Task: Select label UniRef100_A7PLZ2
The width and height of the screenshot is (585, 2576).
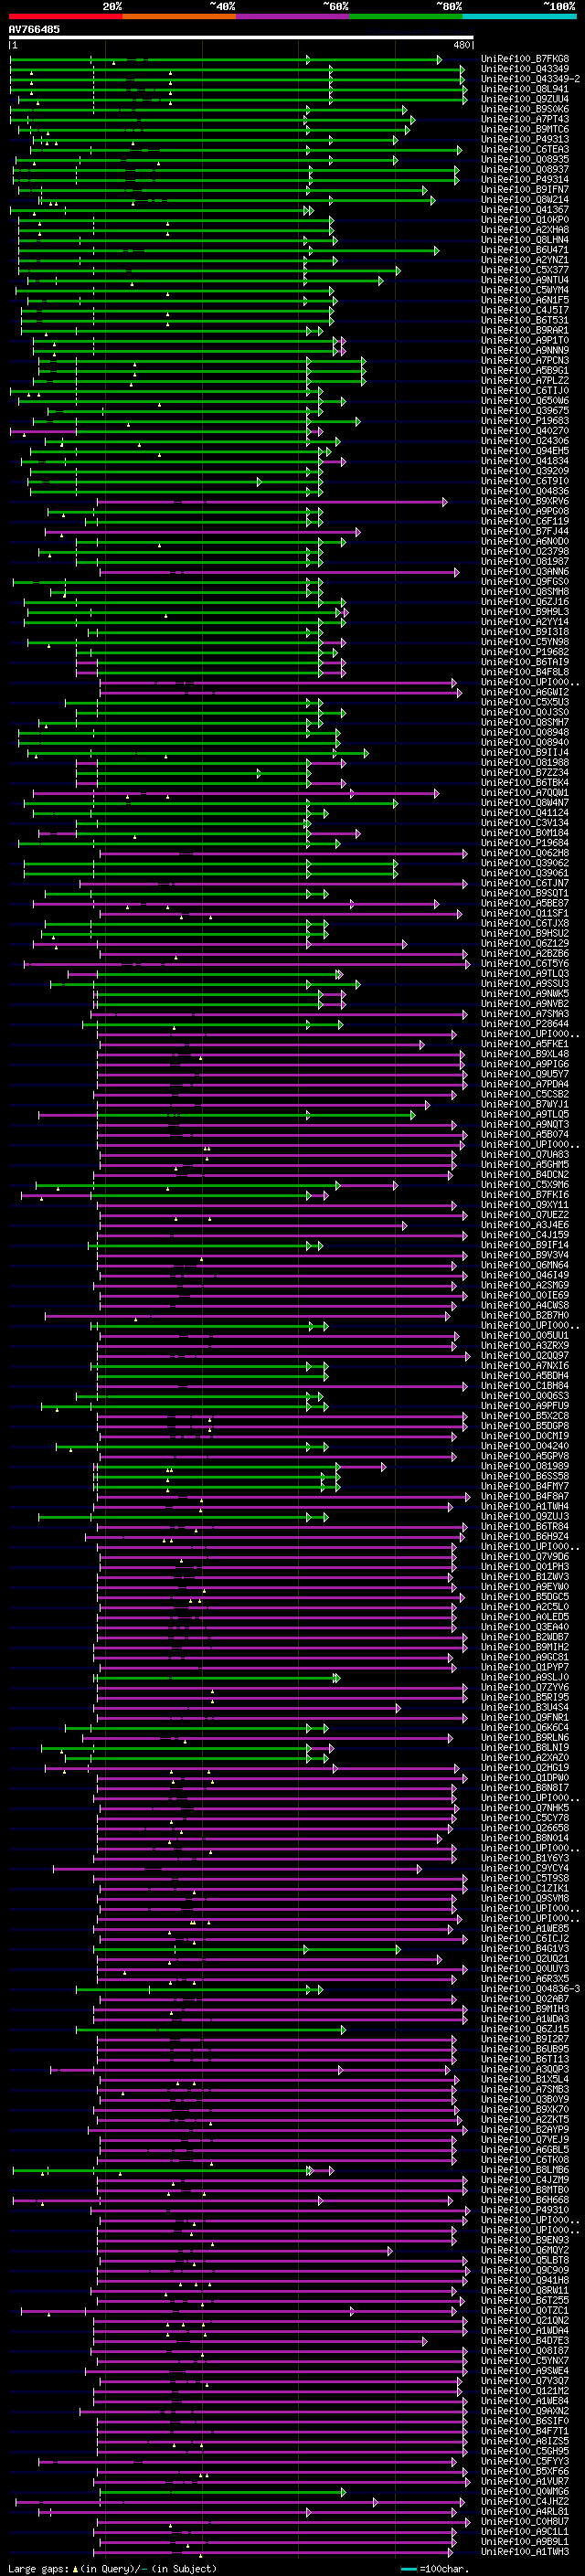Action: point(525,380)
